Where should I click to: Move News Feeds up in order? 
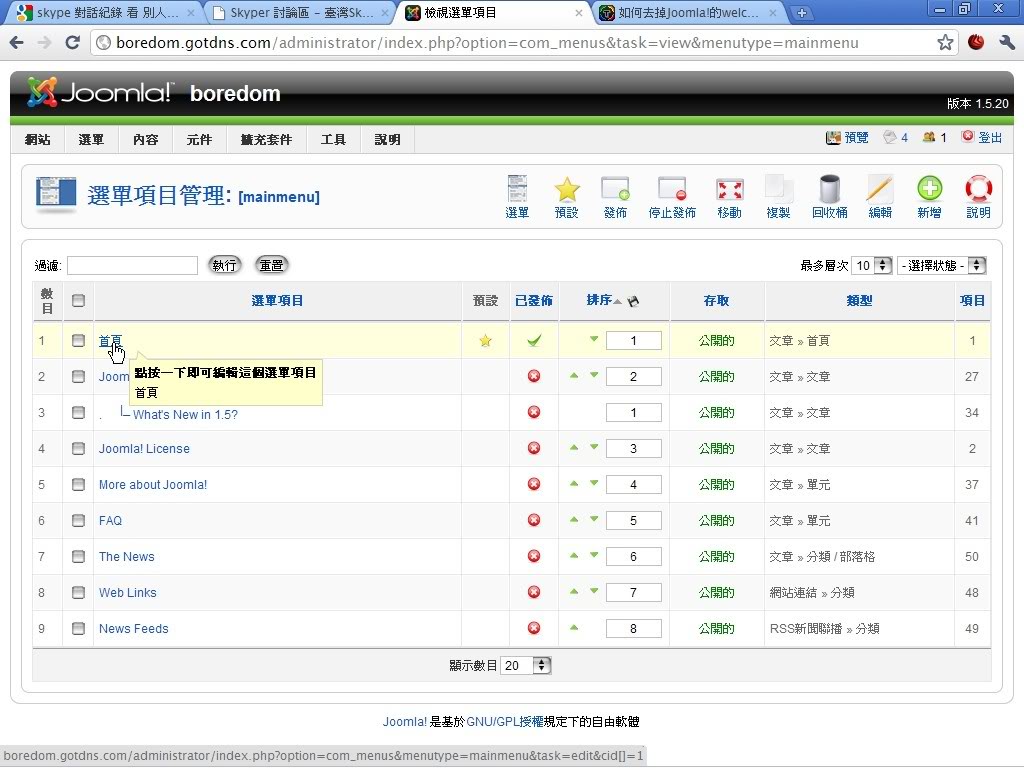[574, 627]
